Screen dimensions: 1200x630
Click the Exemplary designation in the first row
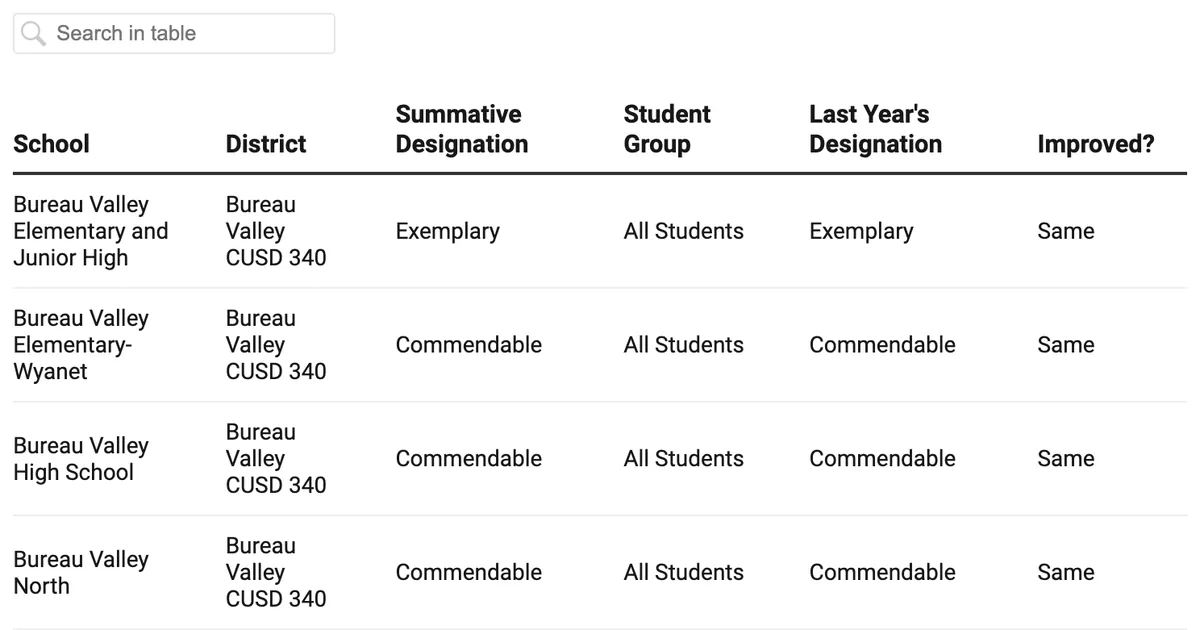tap(447, 231)
